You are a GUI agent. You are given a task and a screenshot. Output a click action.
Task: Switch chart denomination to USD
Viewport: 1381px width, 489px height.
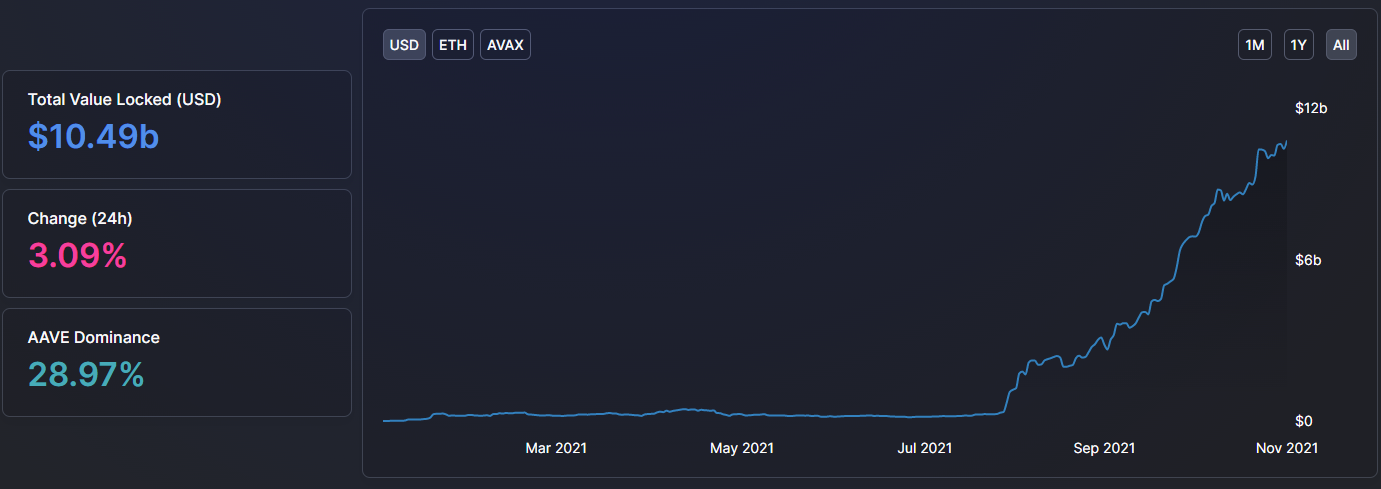click(404, 45)
